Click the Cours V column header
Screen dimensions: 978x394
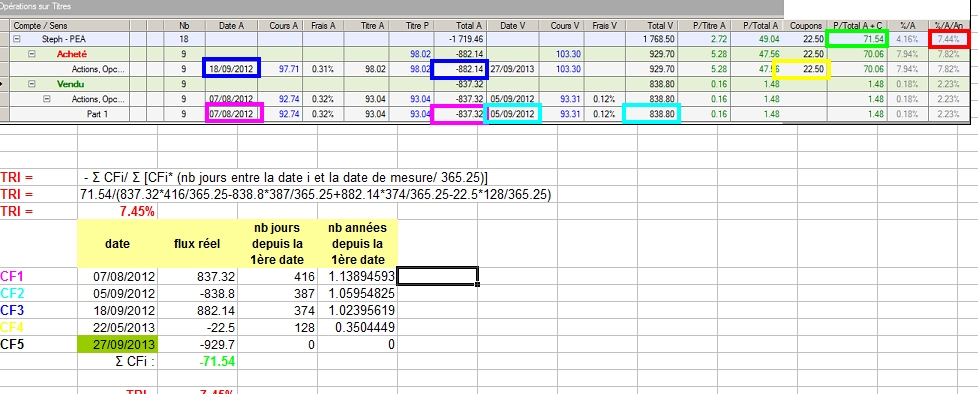point(561,25)
